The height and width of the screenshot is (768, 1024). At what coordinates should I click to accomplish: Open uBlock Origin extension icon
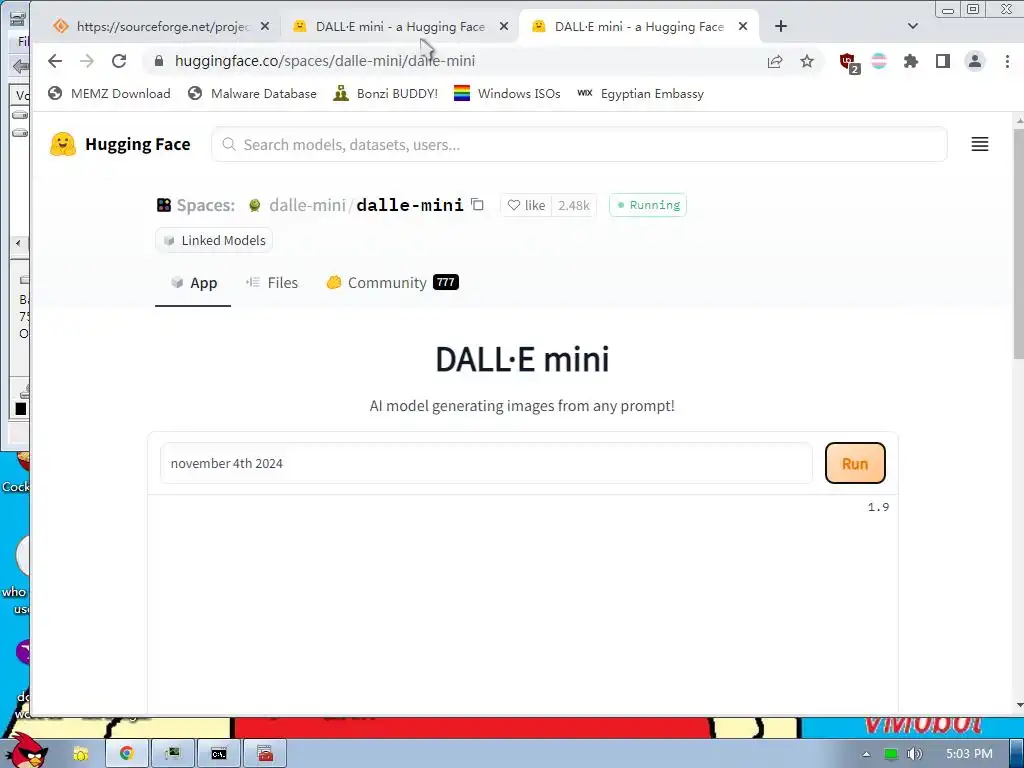pos(849,63)
